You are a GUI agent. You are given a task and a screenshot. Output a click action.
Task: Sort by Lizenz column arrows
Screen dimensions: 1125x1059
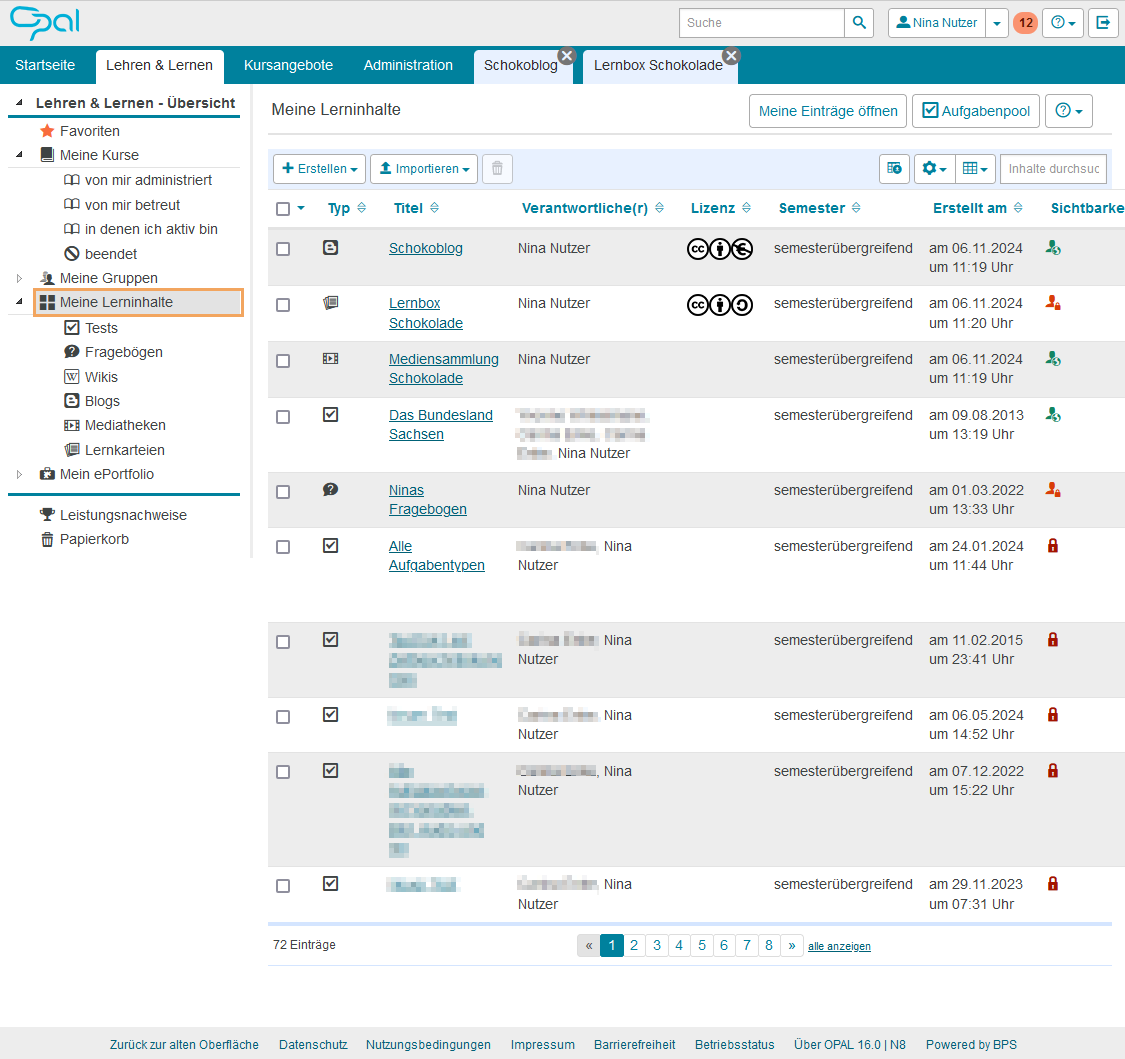(x=746, y=208)
